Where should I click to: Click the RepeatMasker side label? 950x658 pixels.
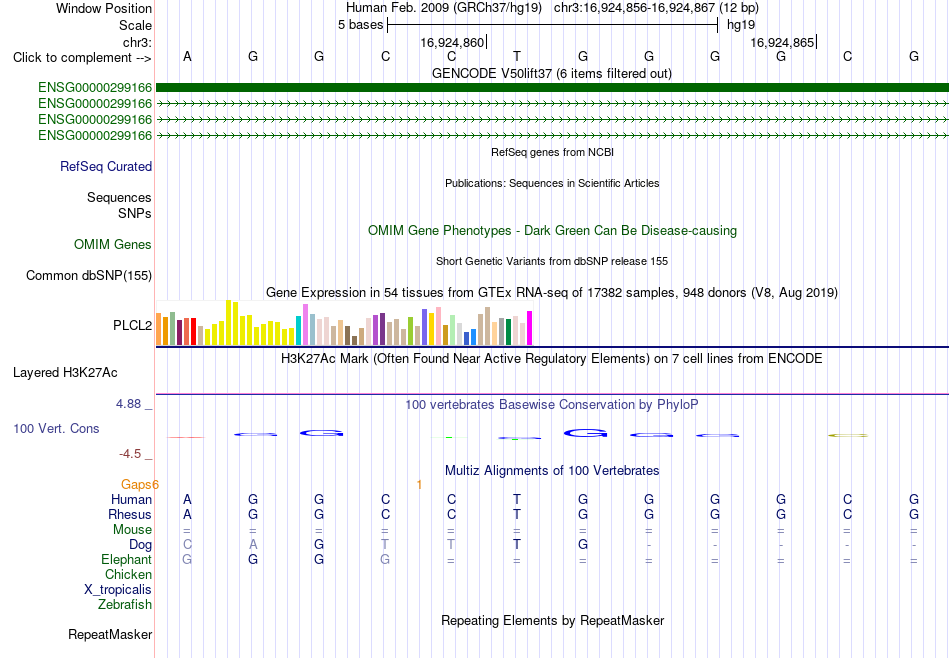(x=110, y=634)
